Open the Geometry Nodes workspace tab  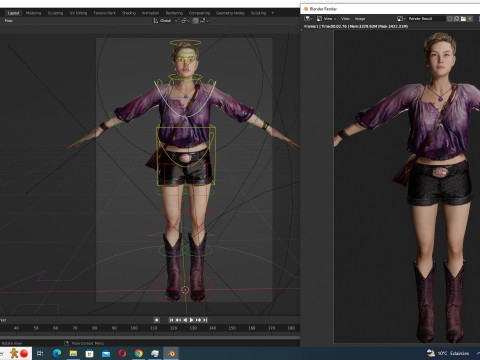point(230,13)
